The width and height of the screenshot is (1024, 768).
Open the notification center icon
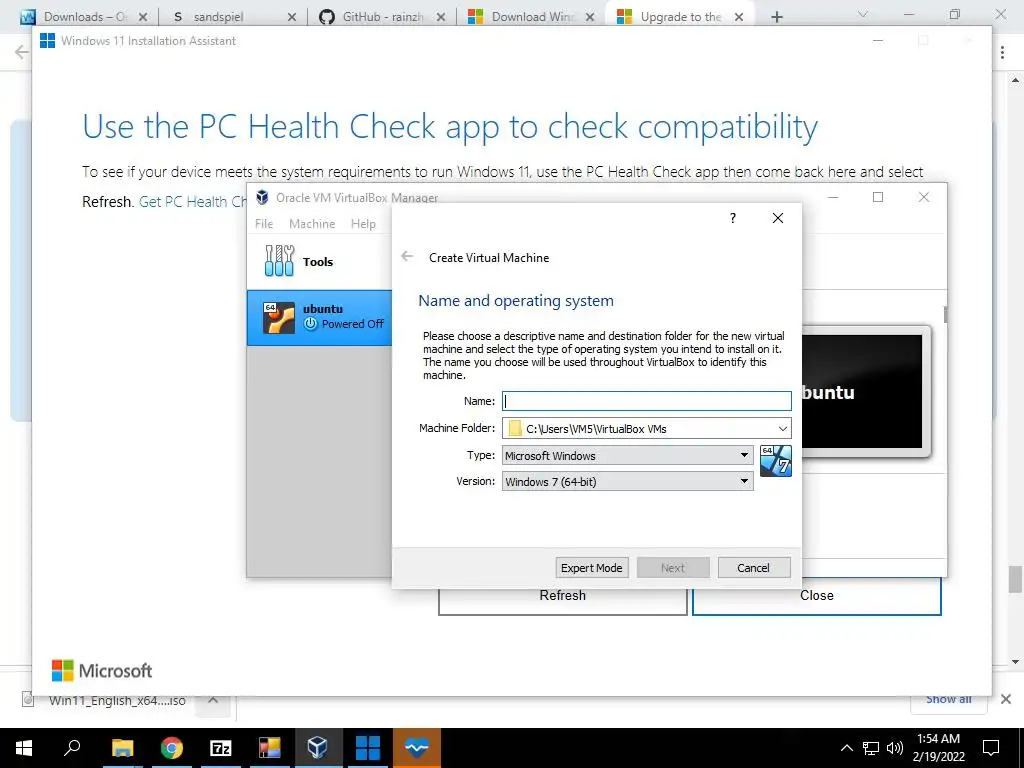point(991,748)
